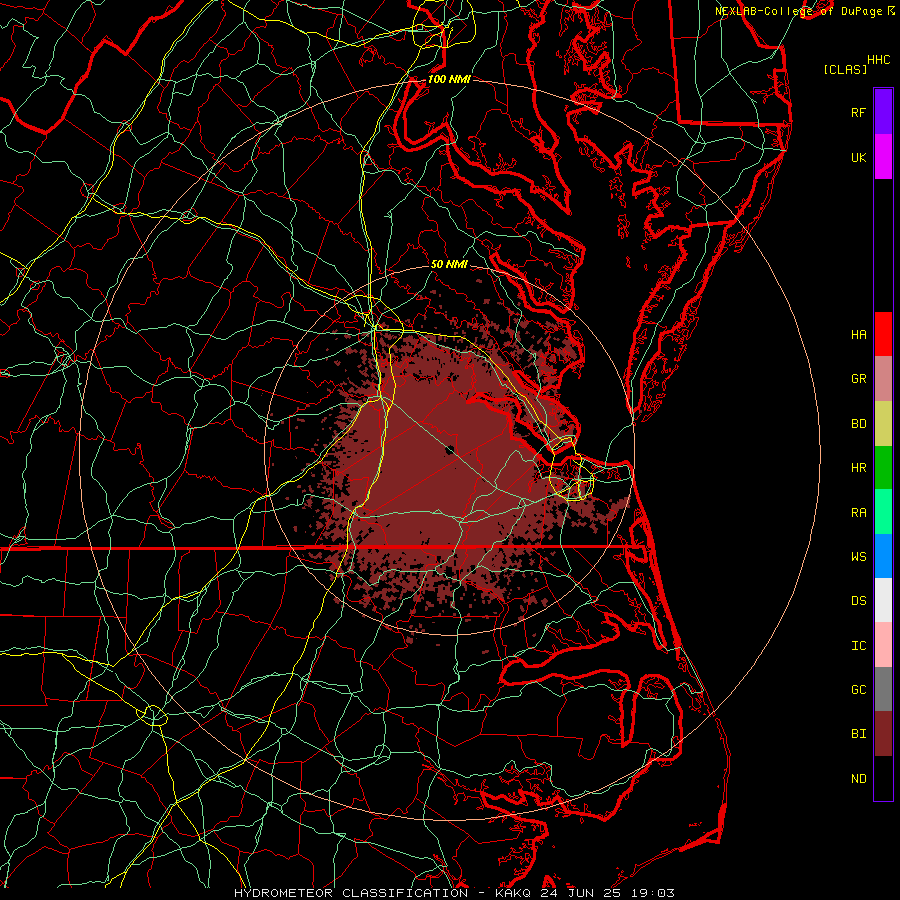Screen dimensions: 900x900
Task: Click the 'UK' legend label
Action: (x=858, y=157)
